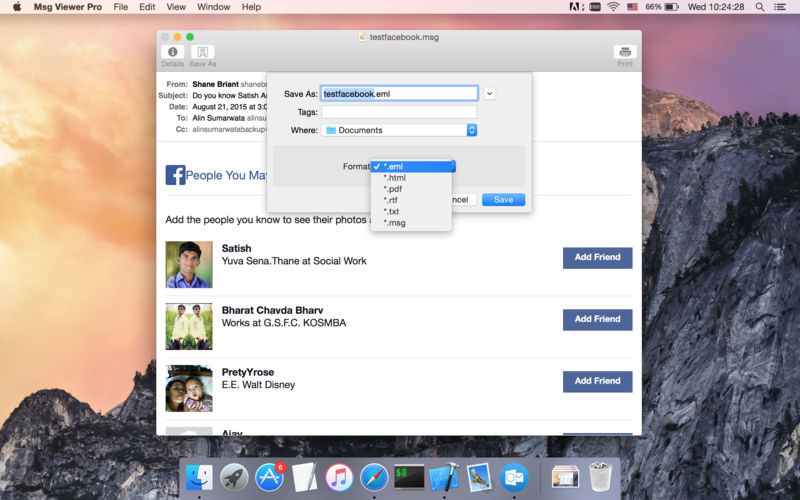The image size is (800, 500).
Task: Click the keyboard viewer menu bar icon
Action: pyautogui.click(x=595, y=7)
